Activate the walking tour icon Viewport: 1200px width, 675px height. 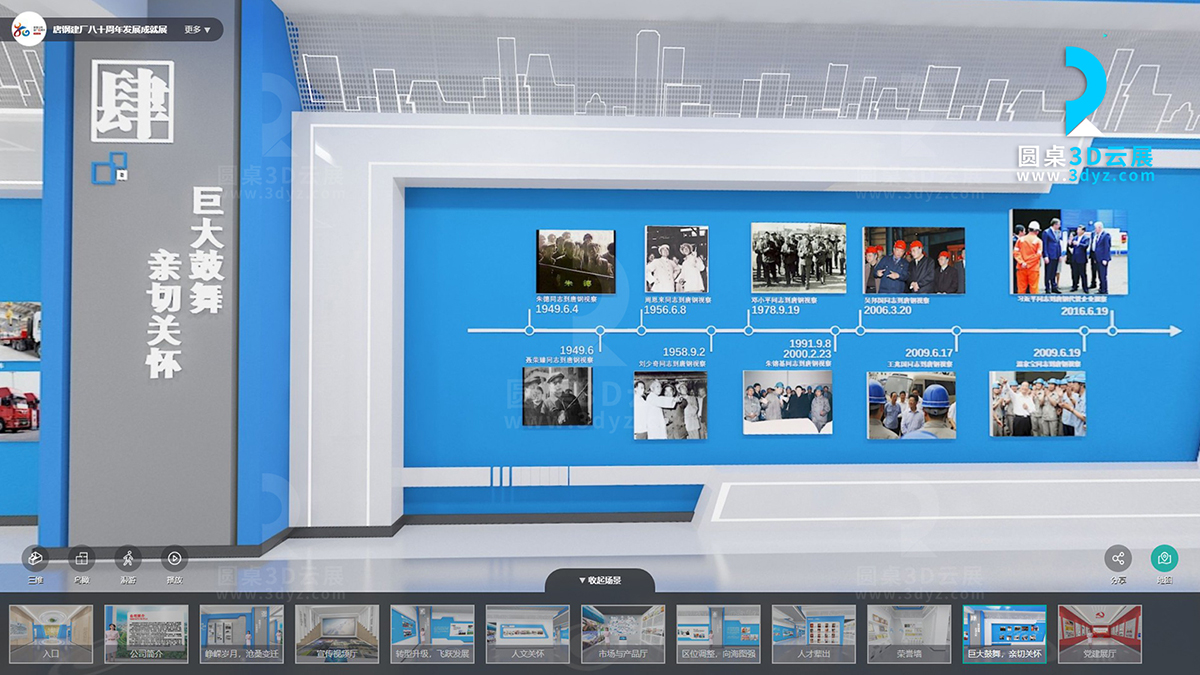point(128,558)
